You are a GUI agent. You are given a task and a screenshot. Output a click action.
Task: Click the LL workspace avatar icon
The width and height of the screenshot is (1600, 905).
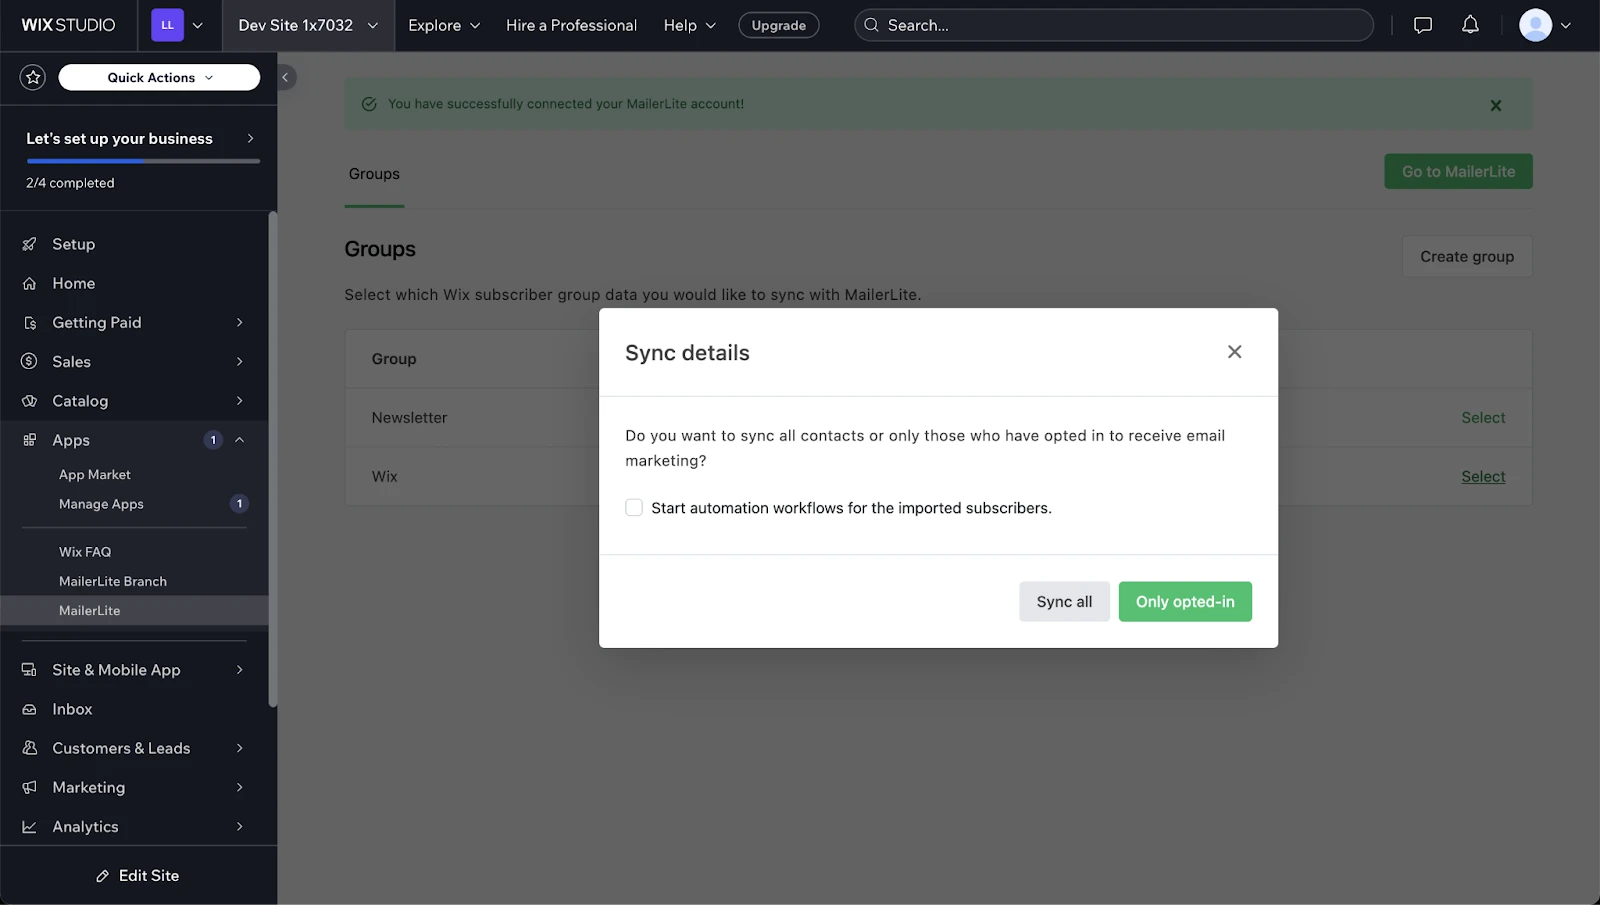tap(167, 25)
